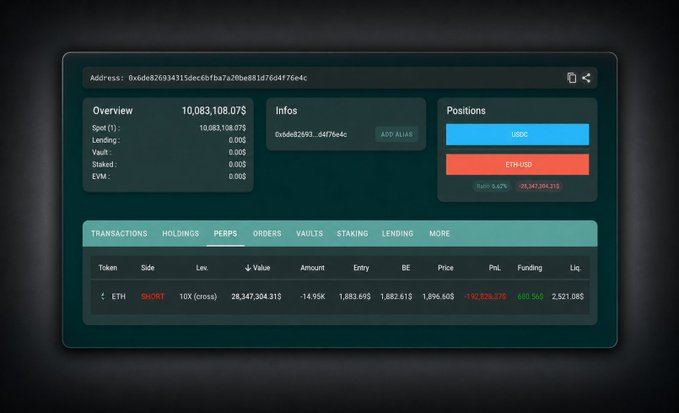Viewport: 679px width, 413px height.
Task: Share the address via share icon
Action: pos(586,77)
